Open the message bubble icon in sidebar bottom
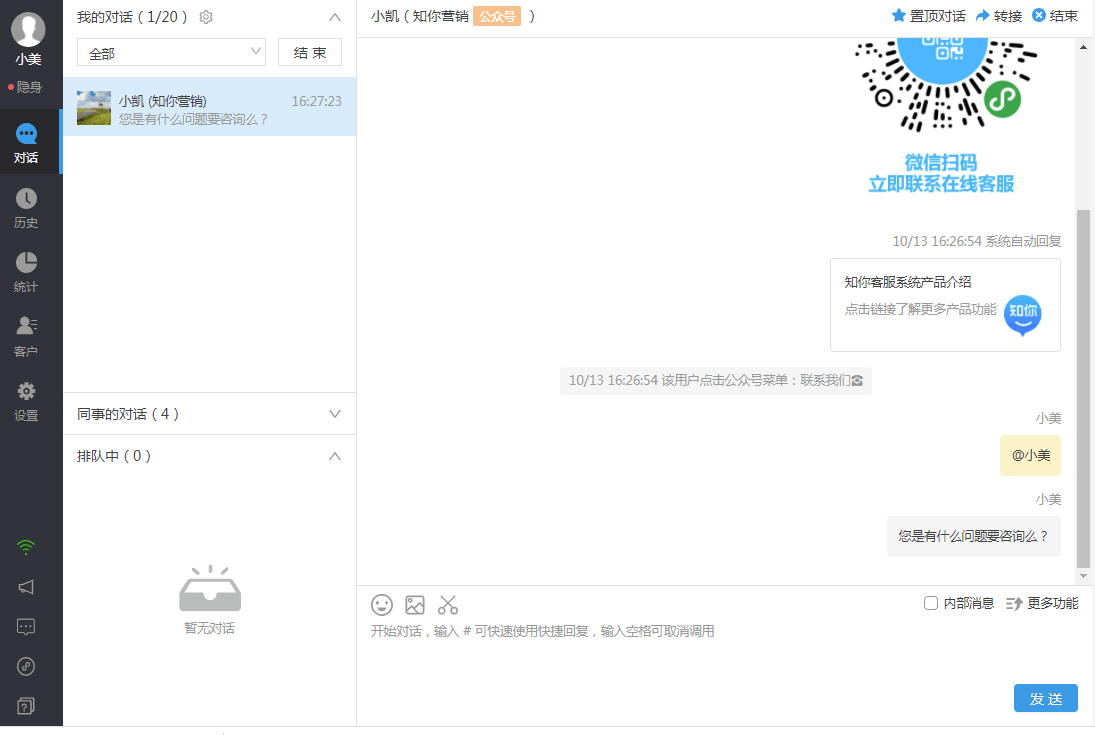 [26, 627]
